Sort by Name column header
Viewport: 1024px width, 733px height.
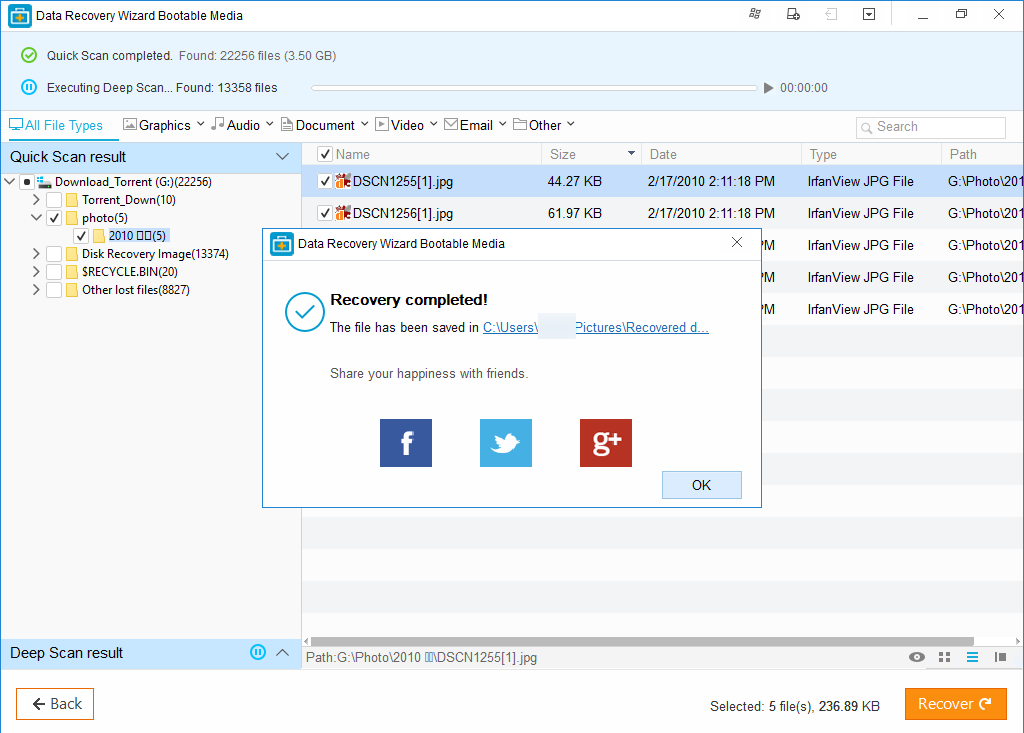[x=353, y=154]
